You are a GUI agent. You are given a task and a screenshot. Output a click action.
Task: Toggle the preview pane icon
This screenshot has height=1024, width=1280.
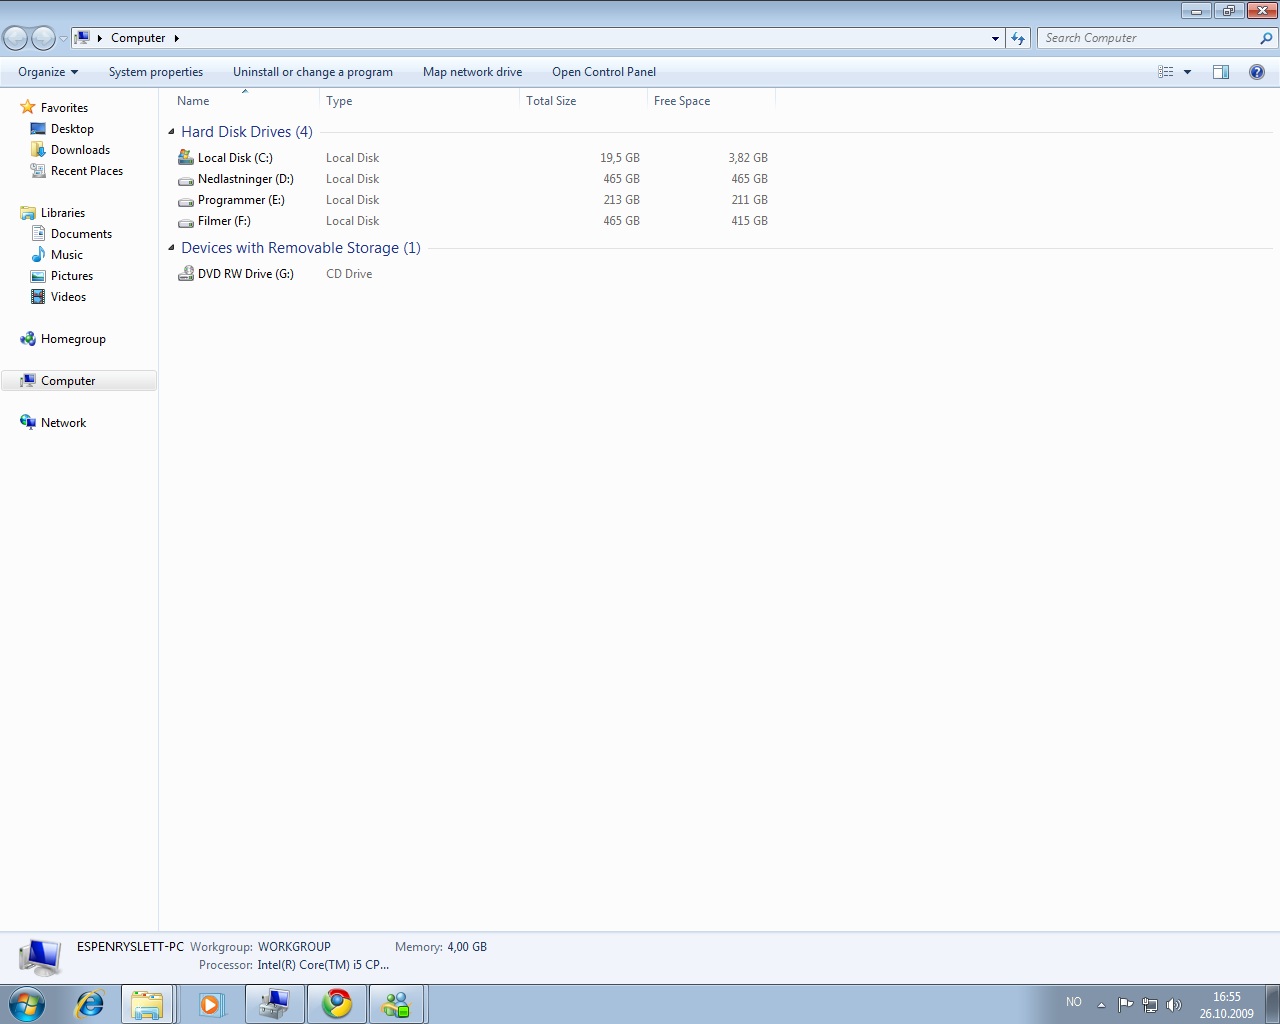coord(1221,72)
